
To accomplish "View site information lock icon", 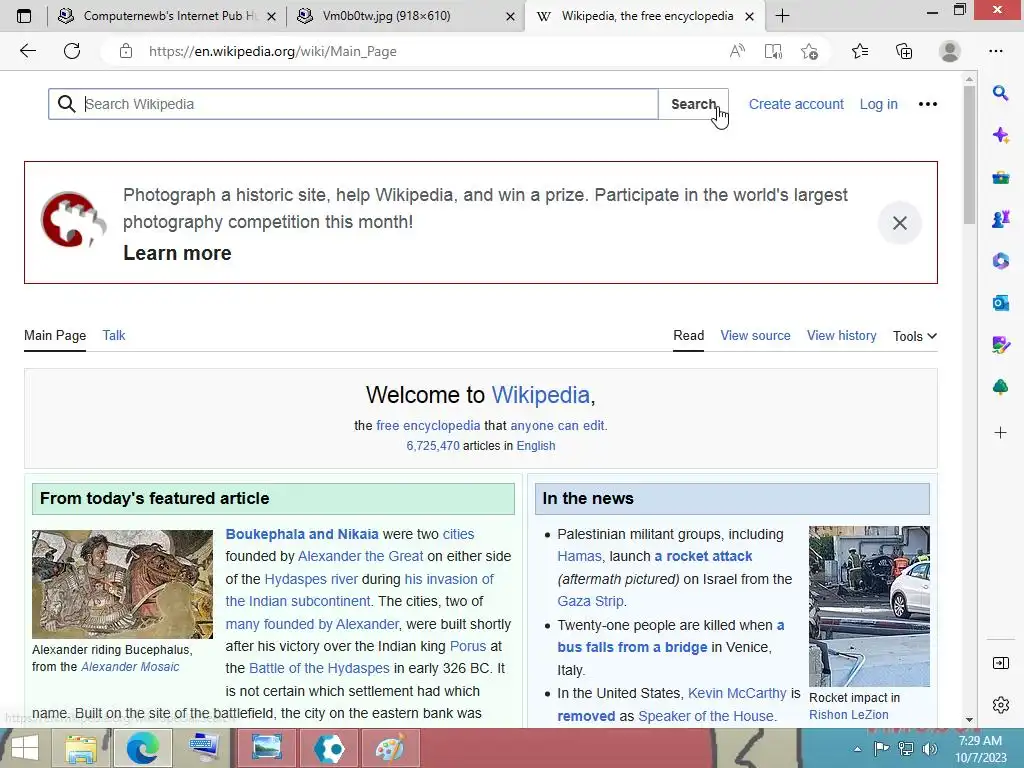I will [126, 51].
